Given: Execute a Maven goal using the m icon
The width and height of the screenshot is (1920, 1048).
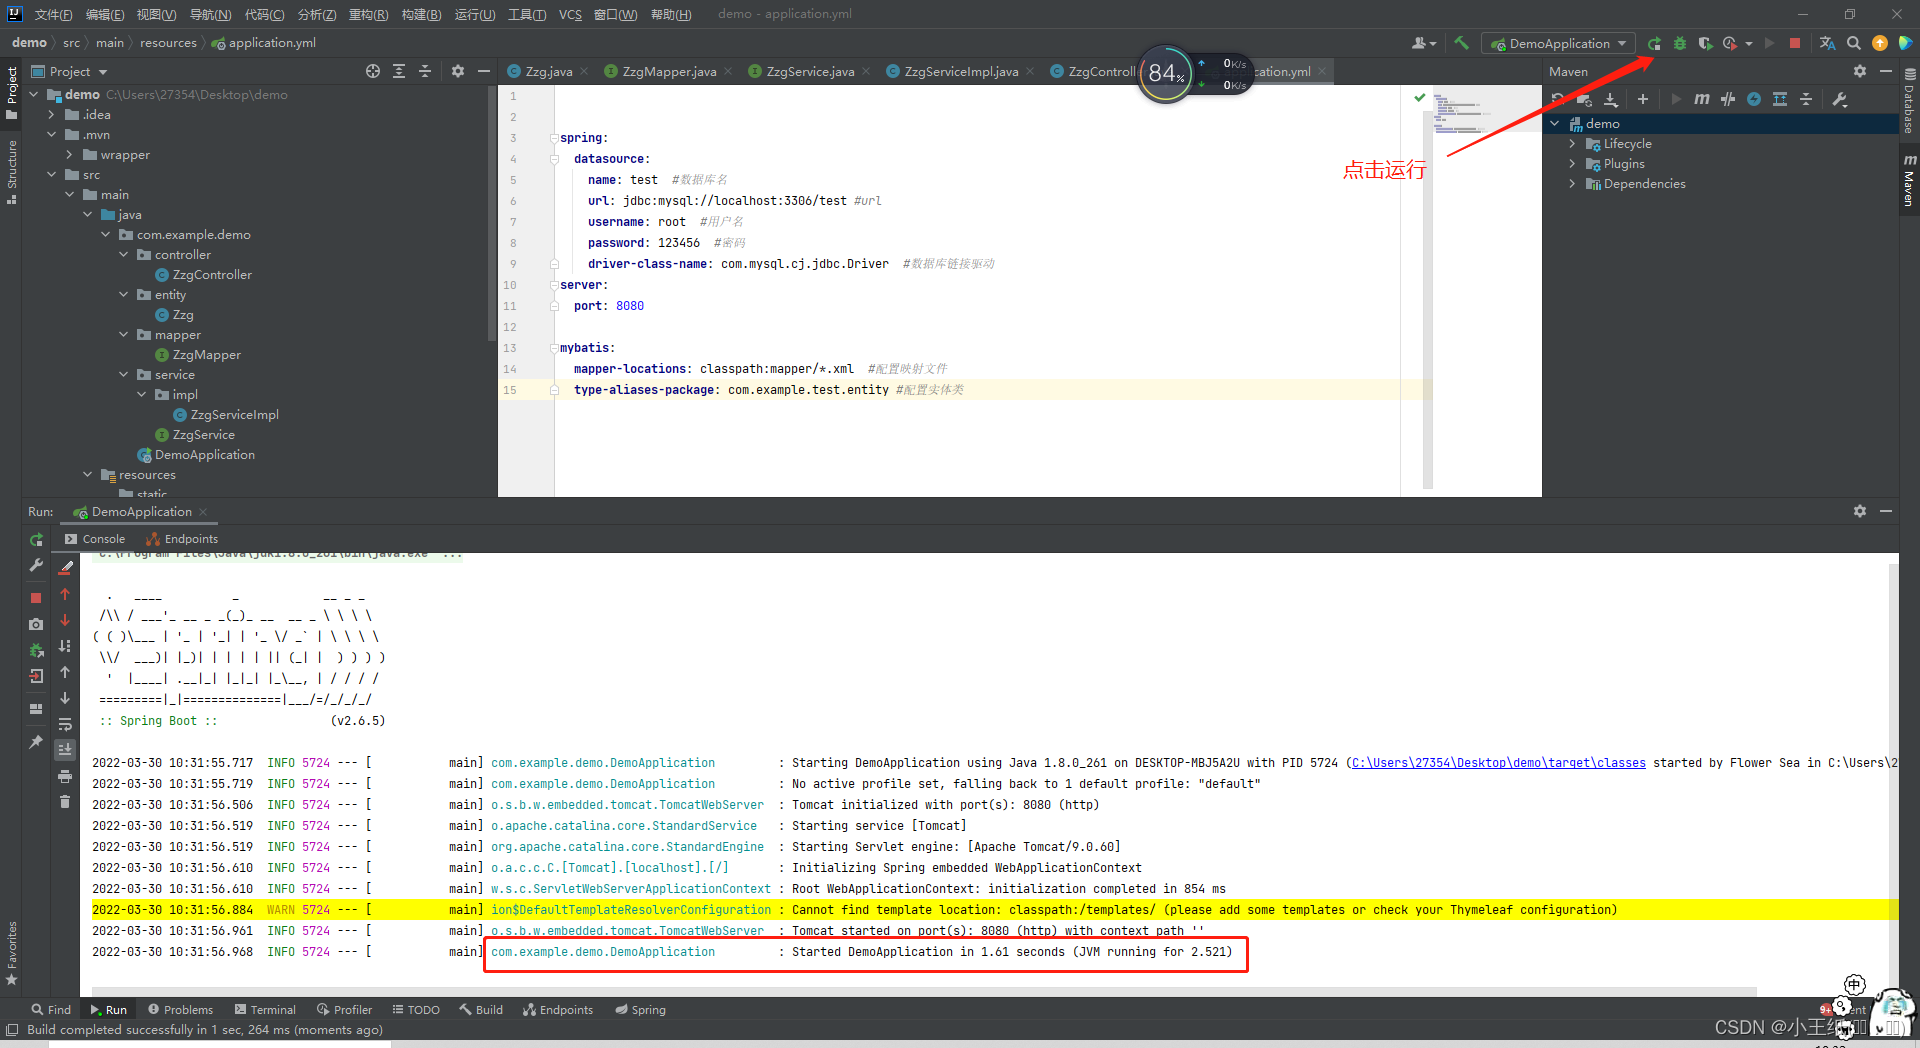Looking at the screenshot, I should (x=1702, y=99).
